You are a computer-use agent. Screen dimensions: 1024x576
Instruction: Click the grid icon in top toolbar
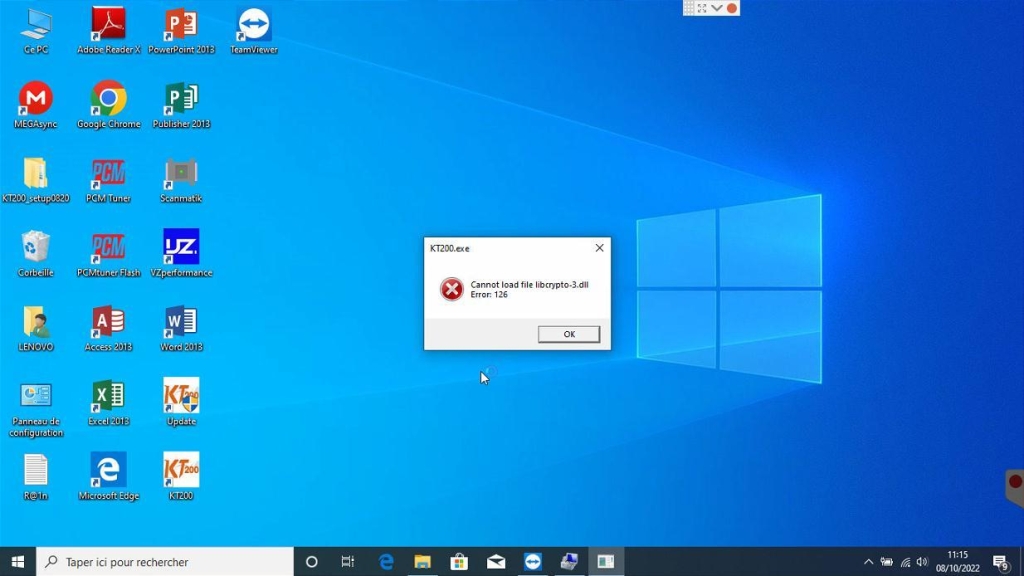coord(689,8)
